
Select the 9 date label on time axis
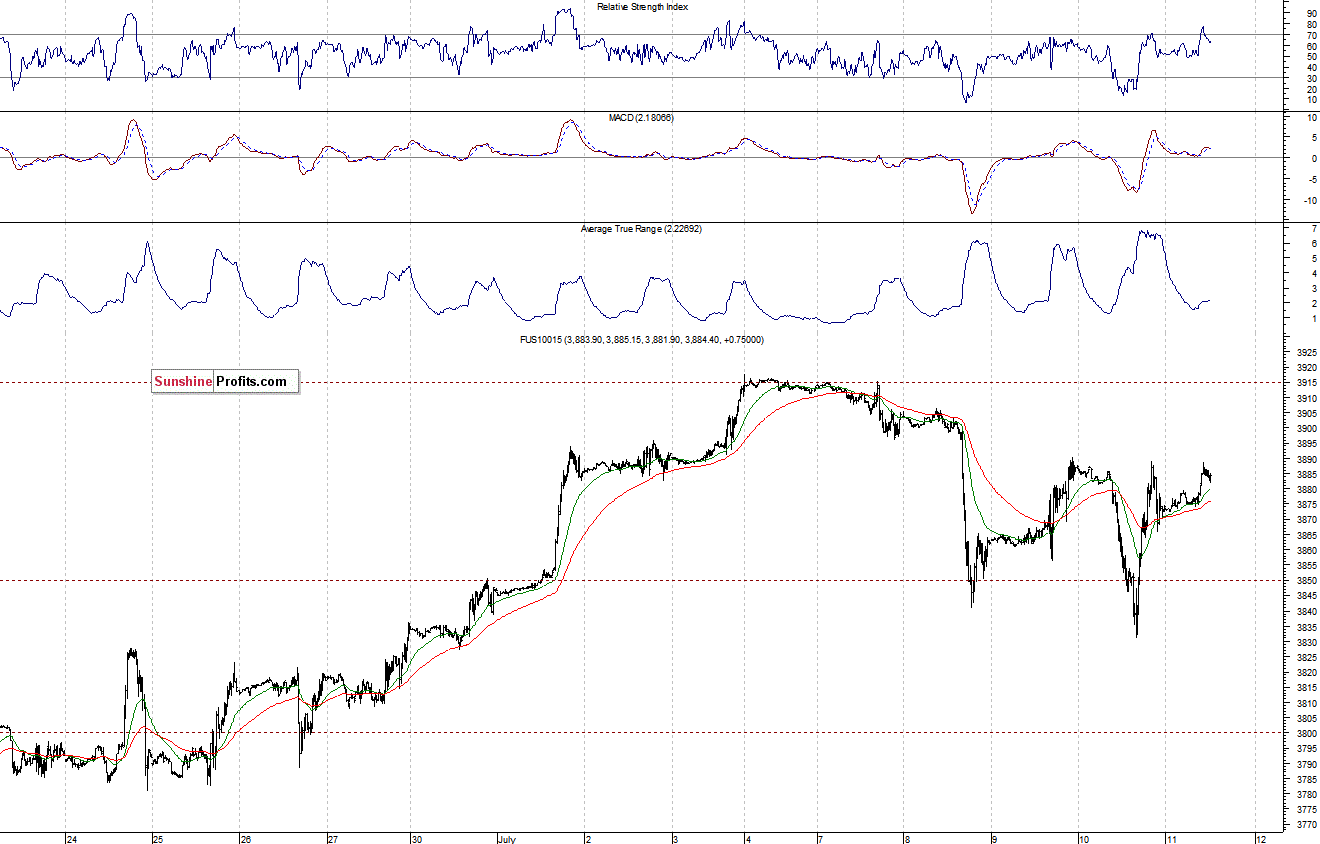pyautogui.click(x=995, y=838)
